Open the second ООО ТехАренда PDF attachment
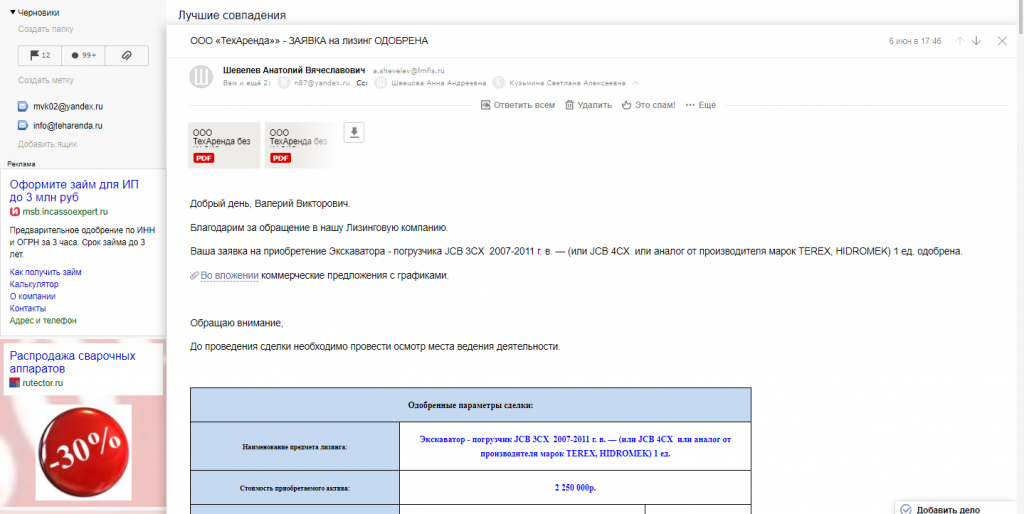Screen dimensions: 1024x514 tap(300, 145)
